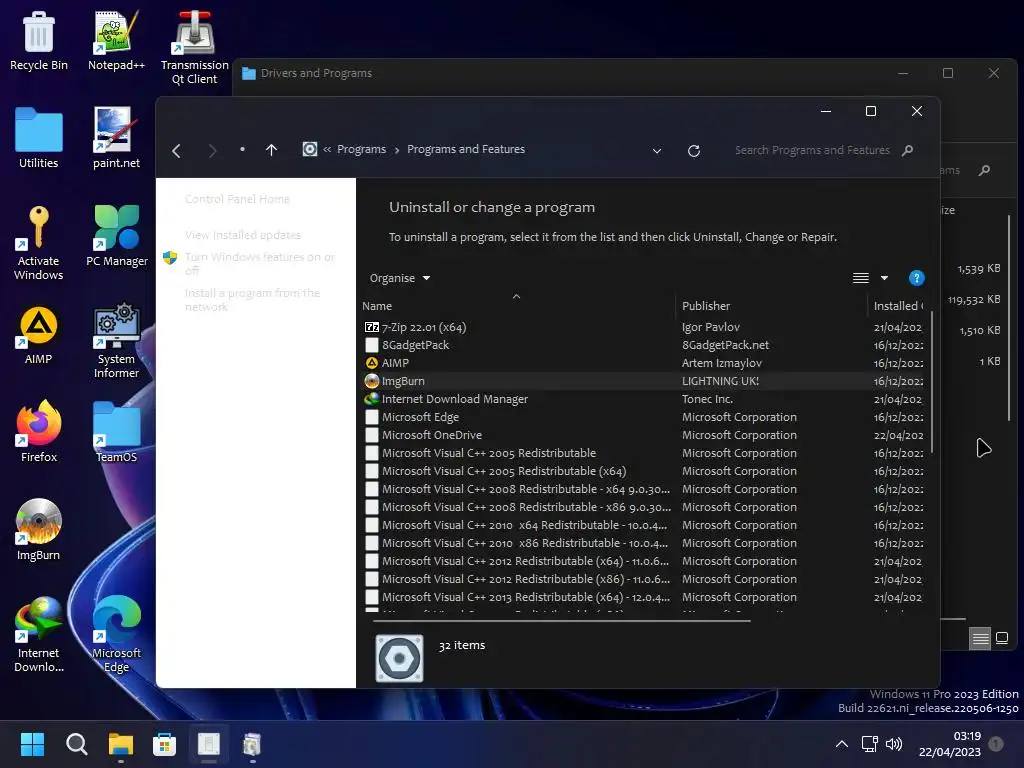Click search icon in Drivers and Programs window
Screen dimensions: 1024x768
click(984, 170)
